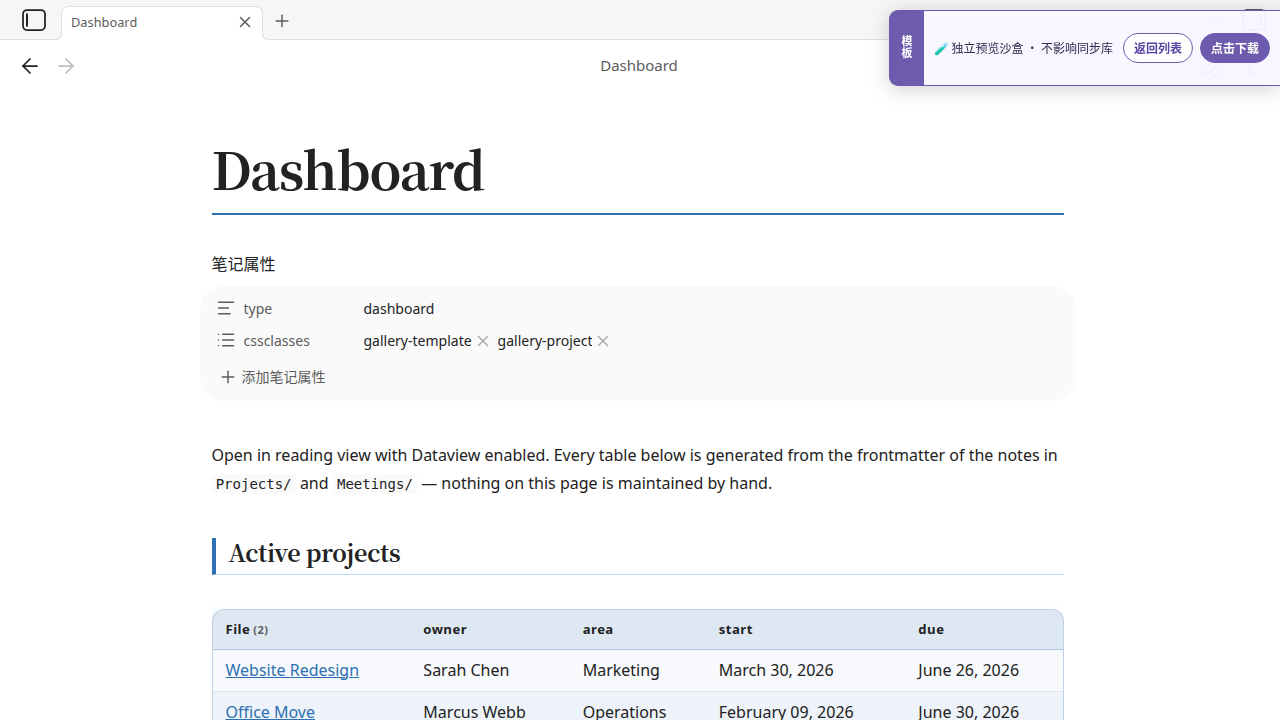1280x720 pixels.
Task: Remove the gallery-template cssclass tag
Action: point(483,341)
